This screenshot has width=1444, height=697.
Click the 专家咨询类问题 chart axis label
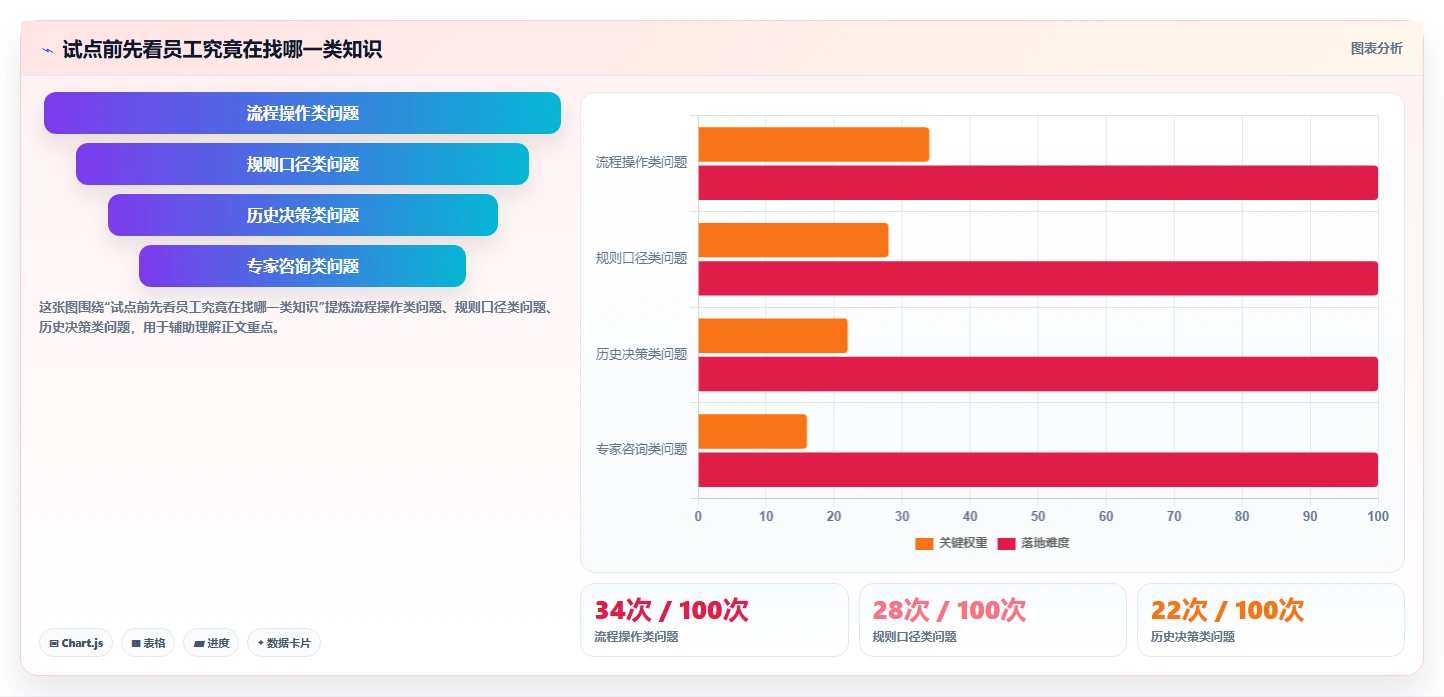641,449
